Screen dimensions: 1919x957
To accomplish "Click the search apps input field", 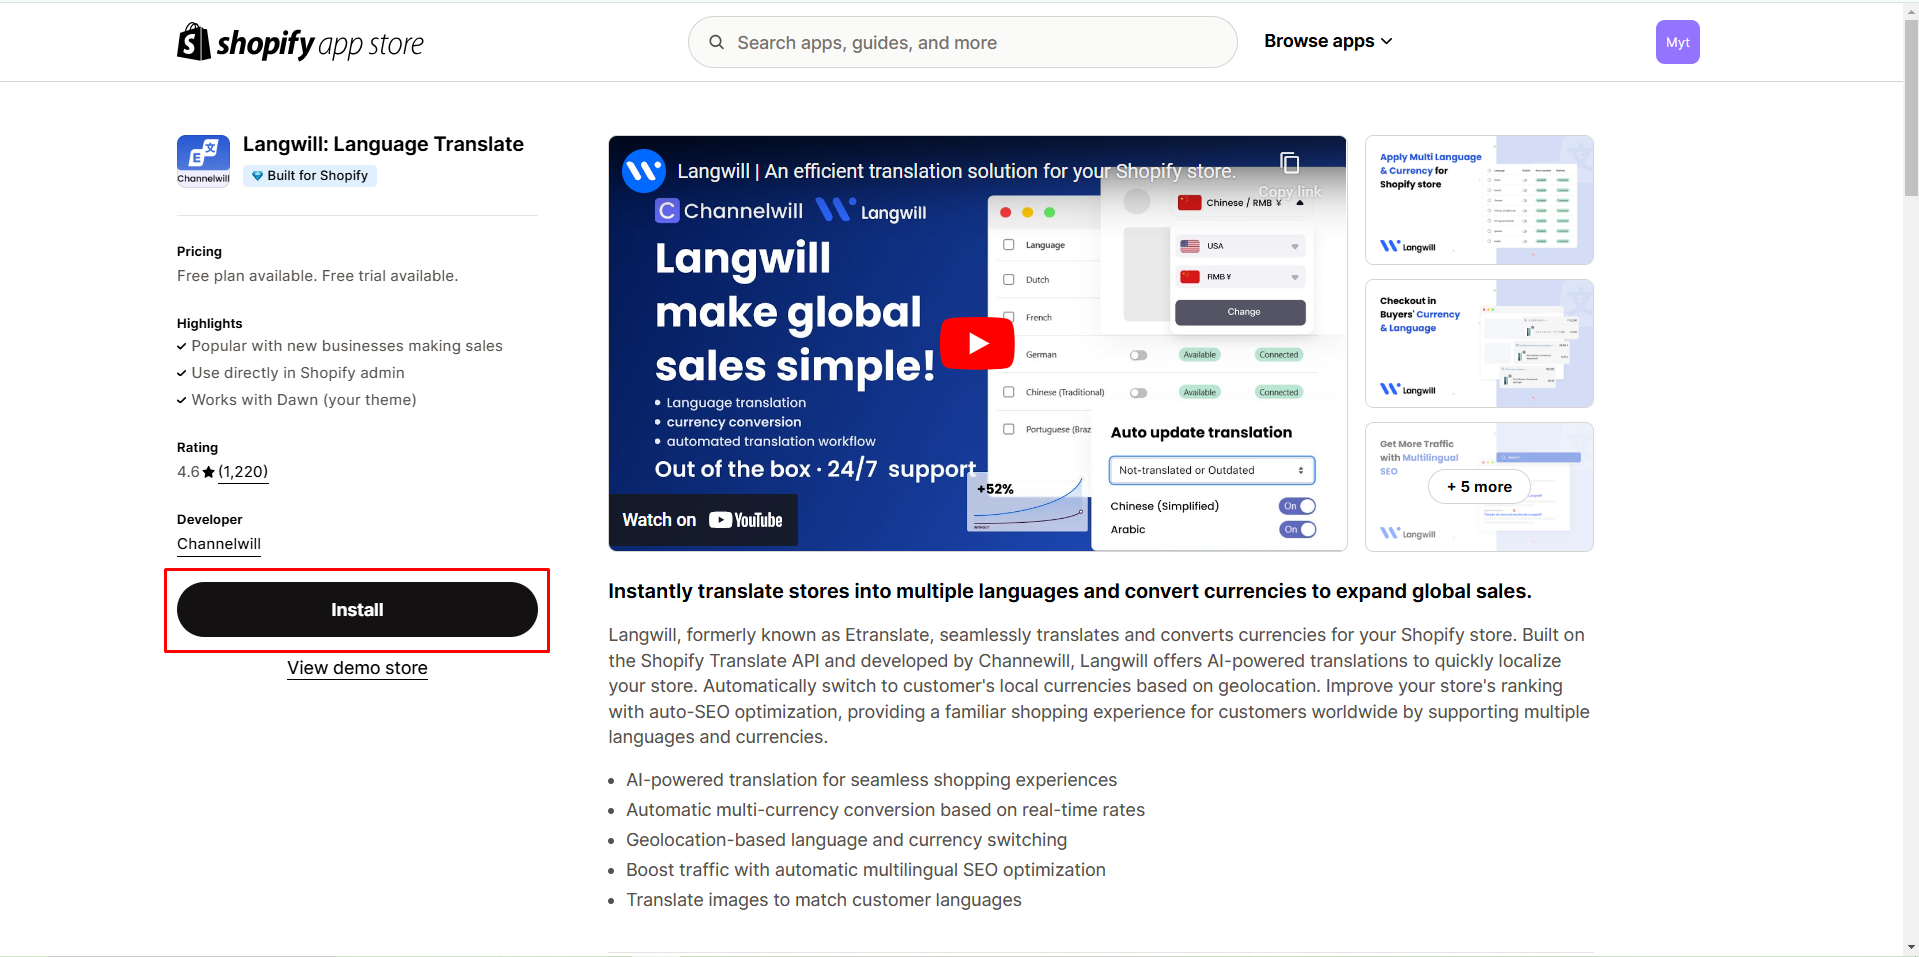I will click(960, 42).
